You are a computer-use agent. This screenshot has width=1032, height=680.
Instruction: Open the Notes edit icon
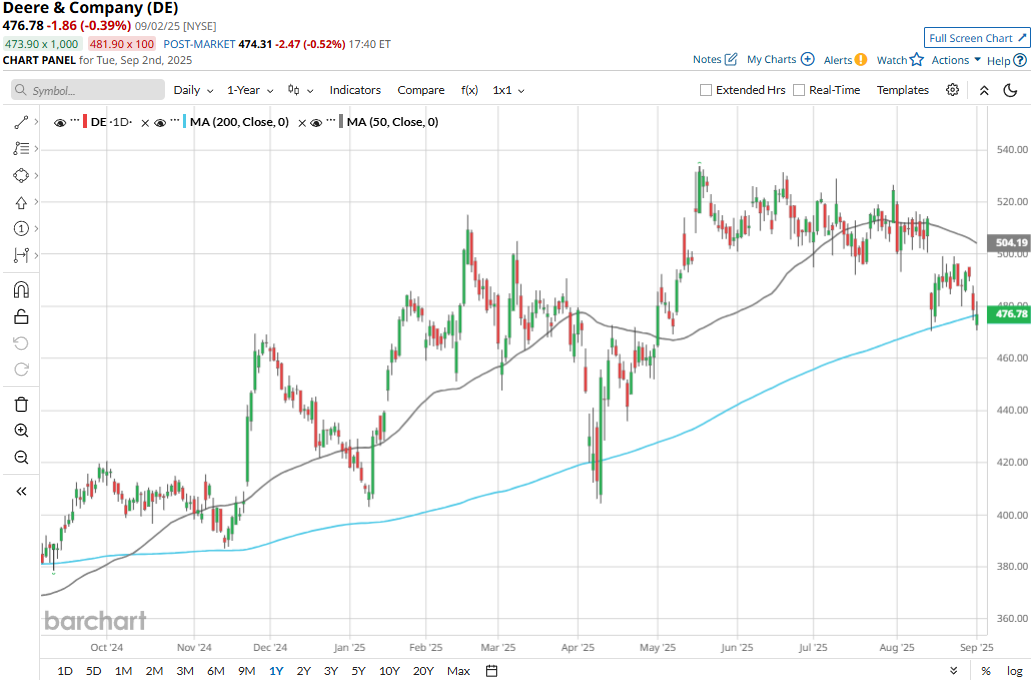coord(731,59)
